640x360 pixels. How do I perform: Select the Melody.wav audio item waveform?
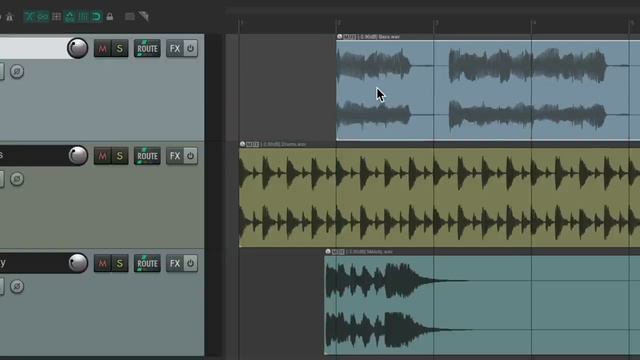(482, 305)
